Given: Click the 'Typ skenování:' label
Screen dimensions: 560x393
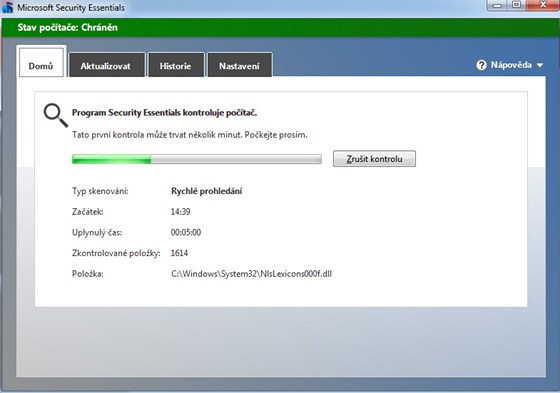Looking at the screenshot, I should point(100,191).
